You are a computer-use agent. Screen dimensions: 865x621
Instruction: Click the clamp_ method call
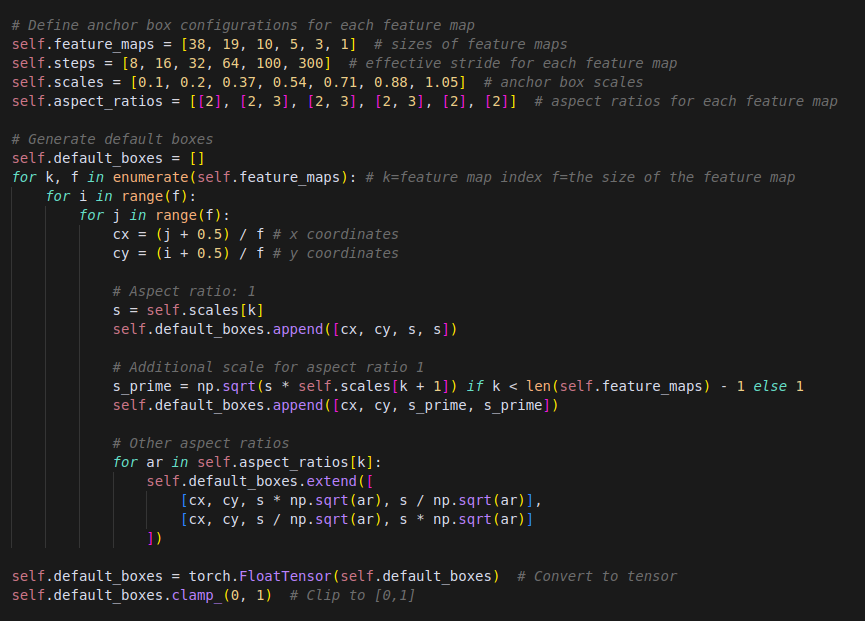(x=193, y=596)
